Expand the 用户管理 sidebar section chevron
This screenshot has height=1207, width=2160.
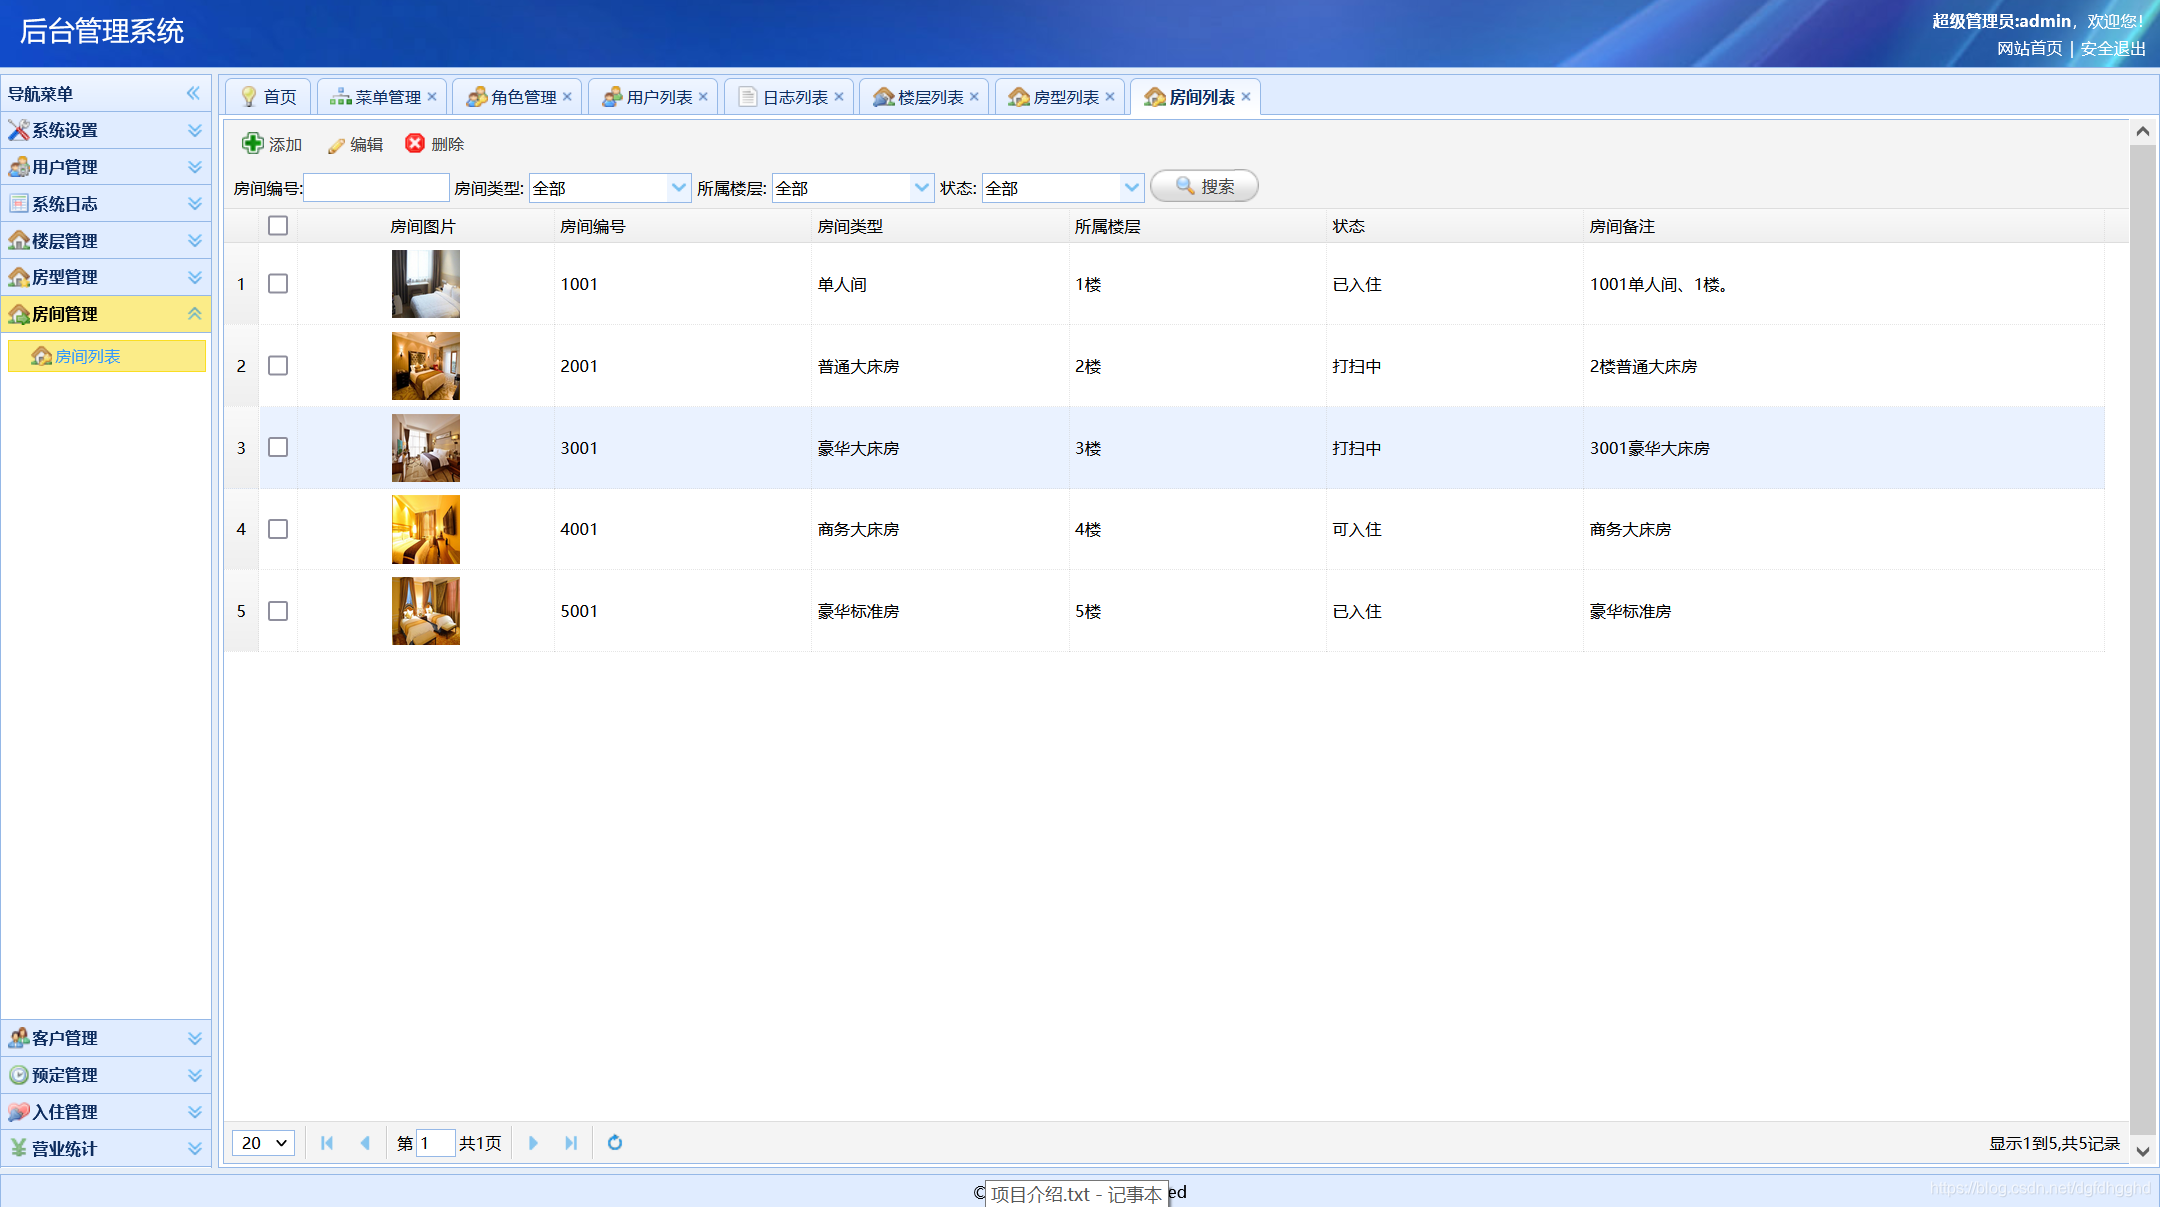pos(195,167)
